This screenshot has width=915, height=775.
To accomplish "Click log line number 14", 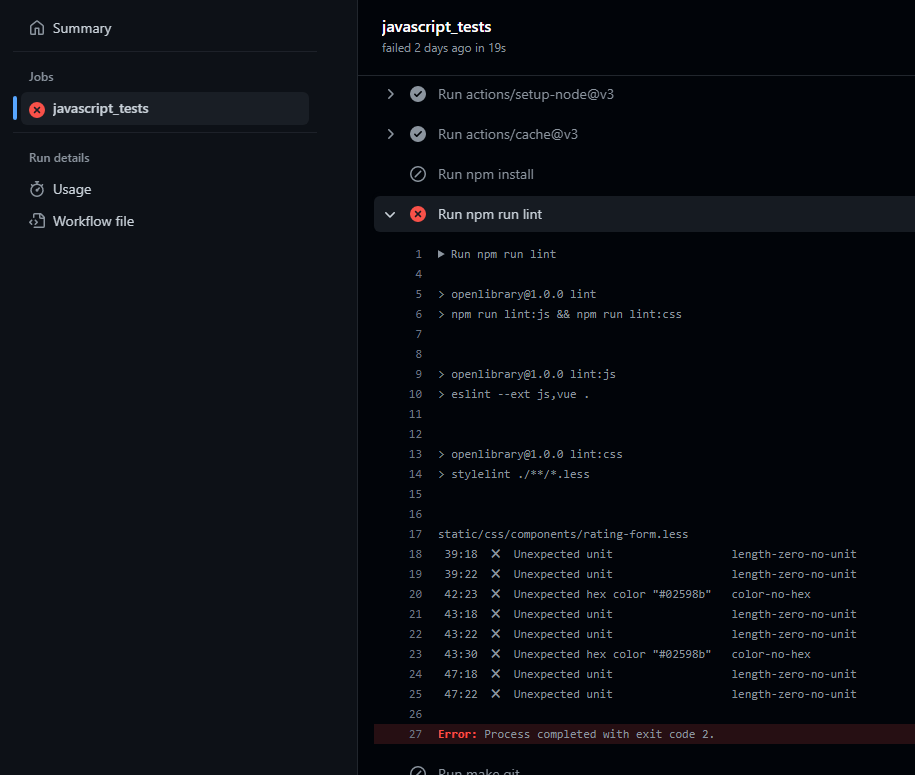I will tap(415, 474).
